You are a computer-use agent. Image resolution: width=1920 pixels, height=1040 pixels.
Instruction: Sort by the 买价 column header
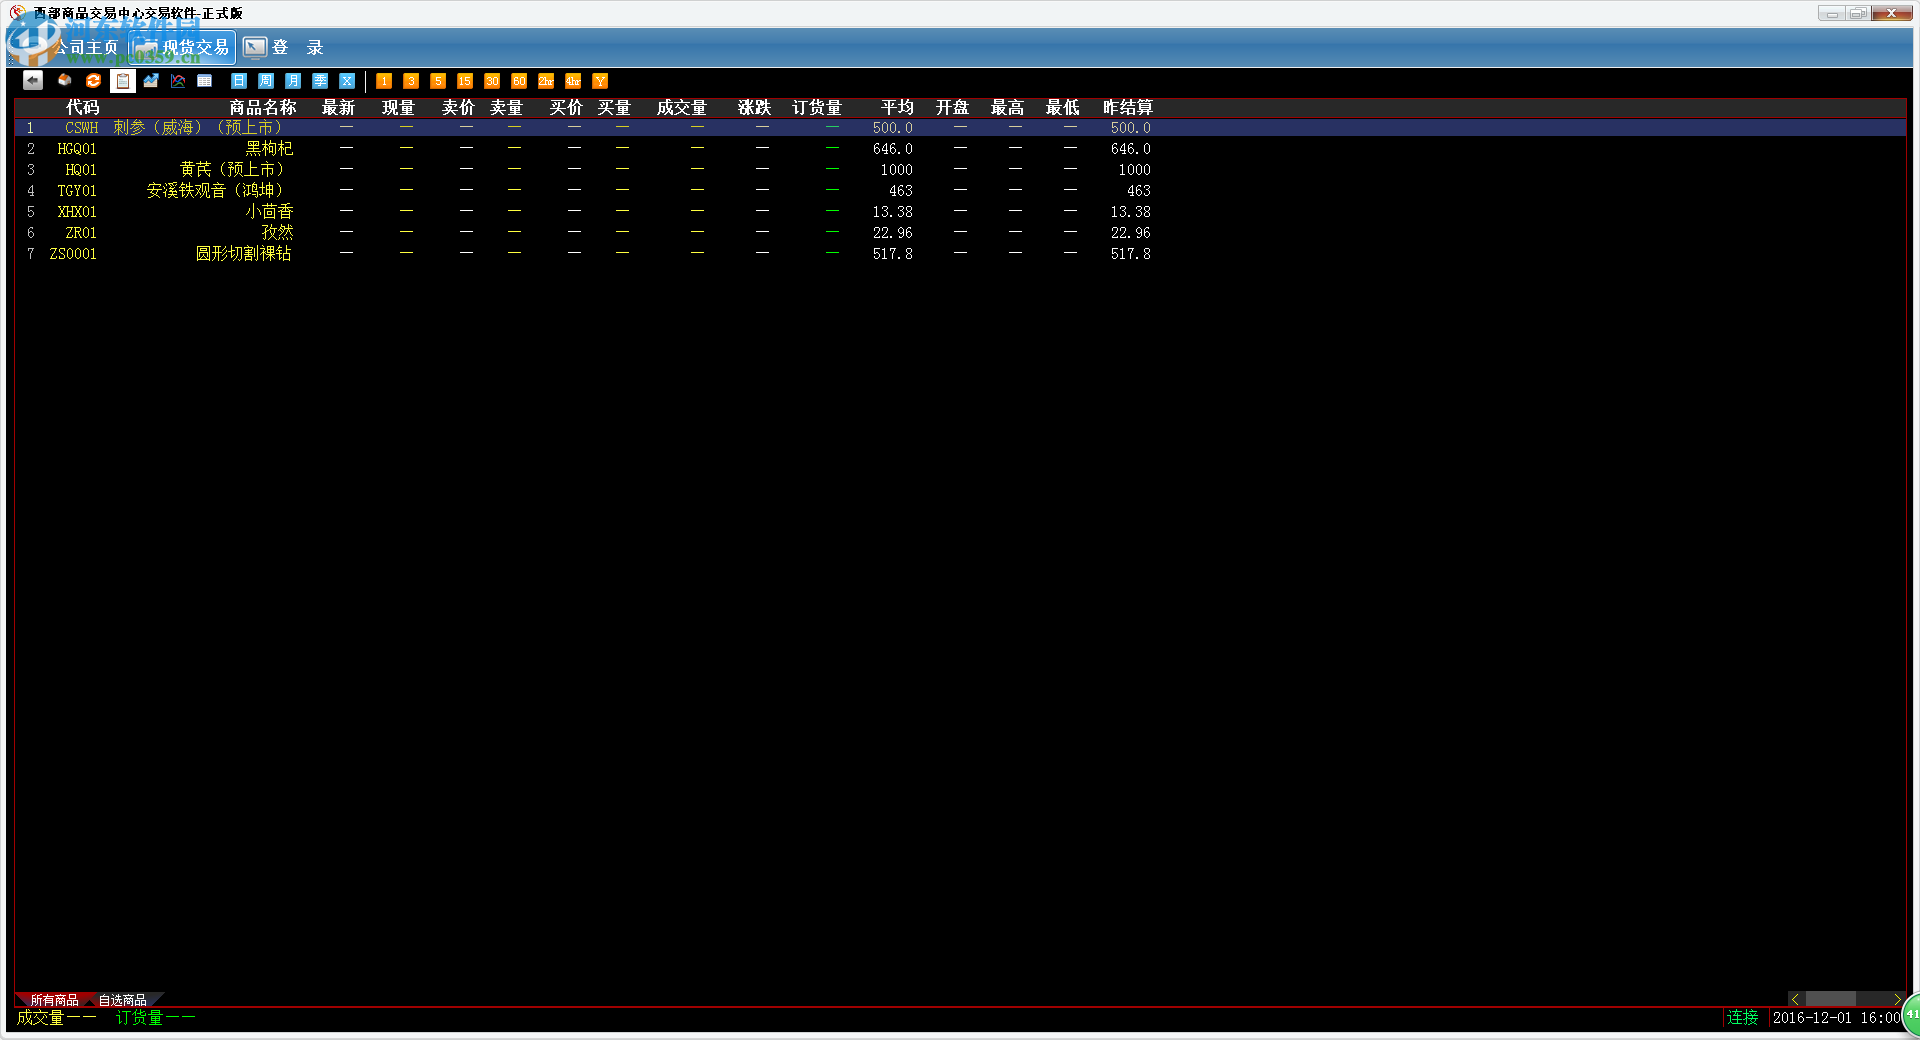point(566,108)
